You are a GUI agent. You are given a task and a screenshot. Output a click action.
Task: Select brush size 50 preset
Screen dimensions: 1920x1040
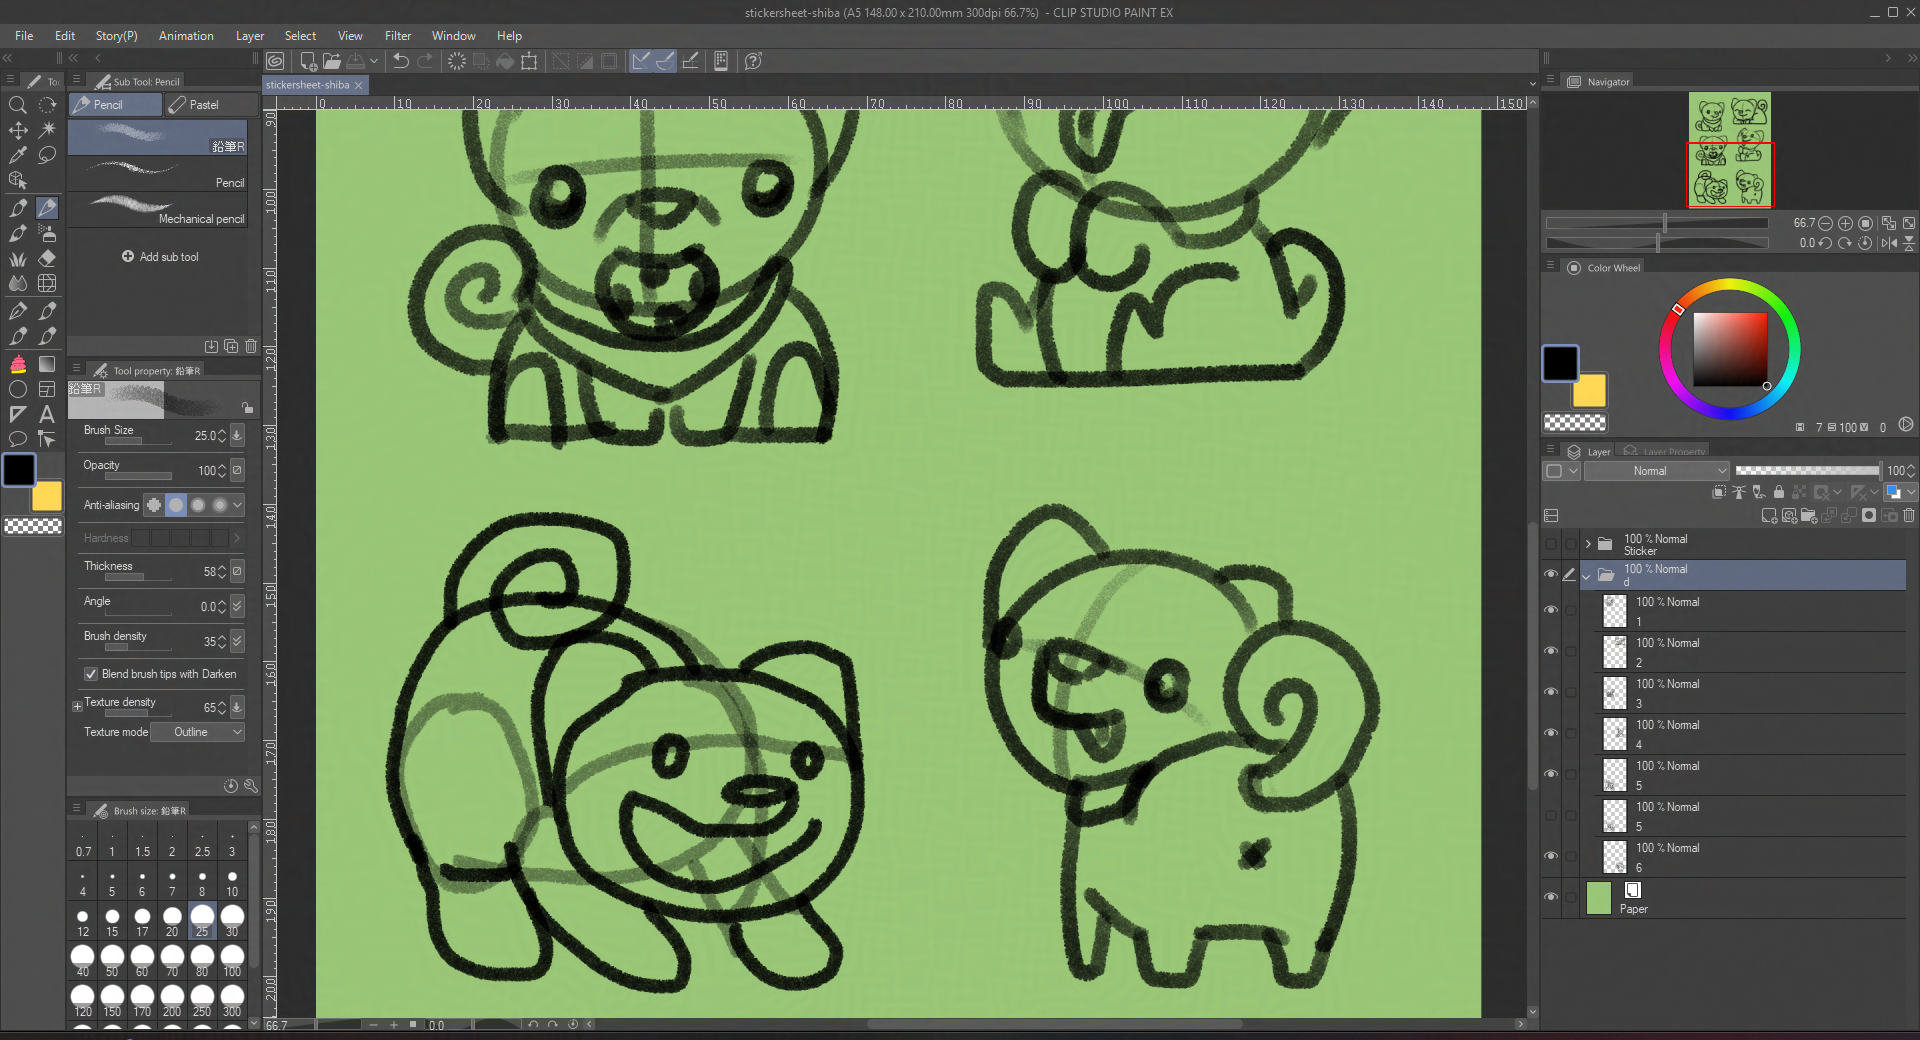pyautogui.click(x=112, y=958)
